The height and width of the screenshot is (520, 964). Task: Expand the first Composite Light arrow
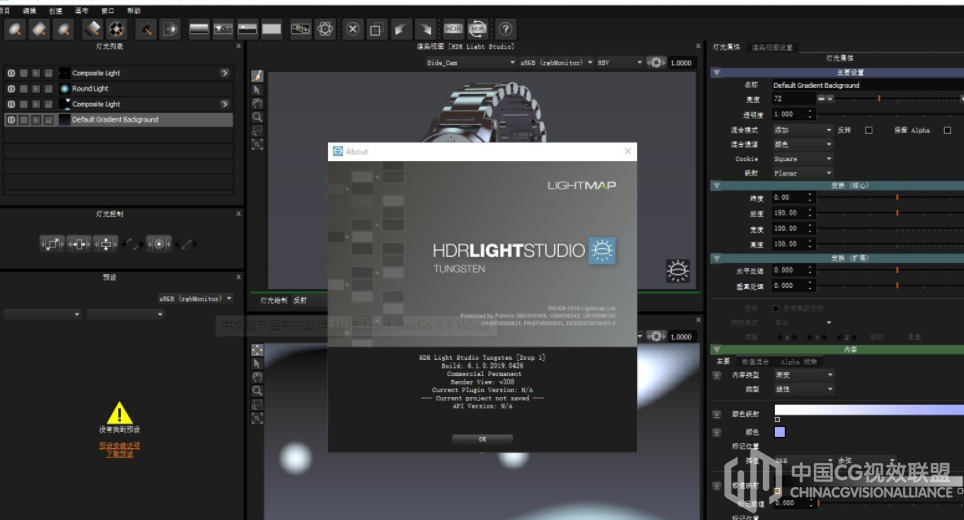224,73
